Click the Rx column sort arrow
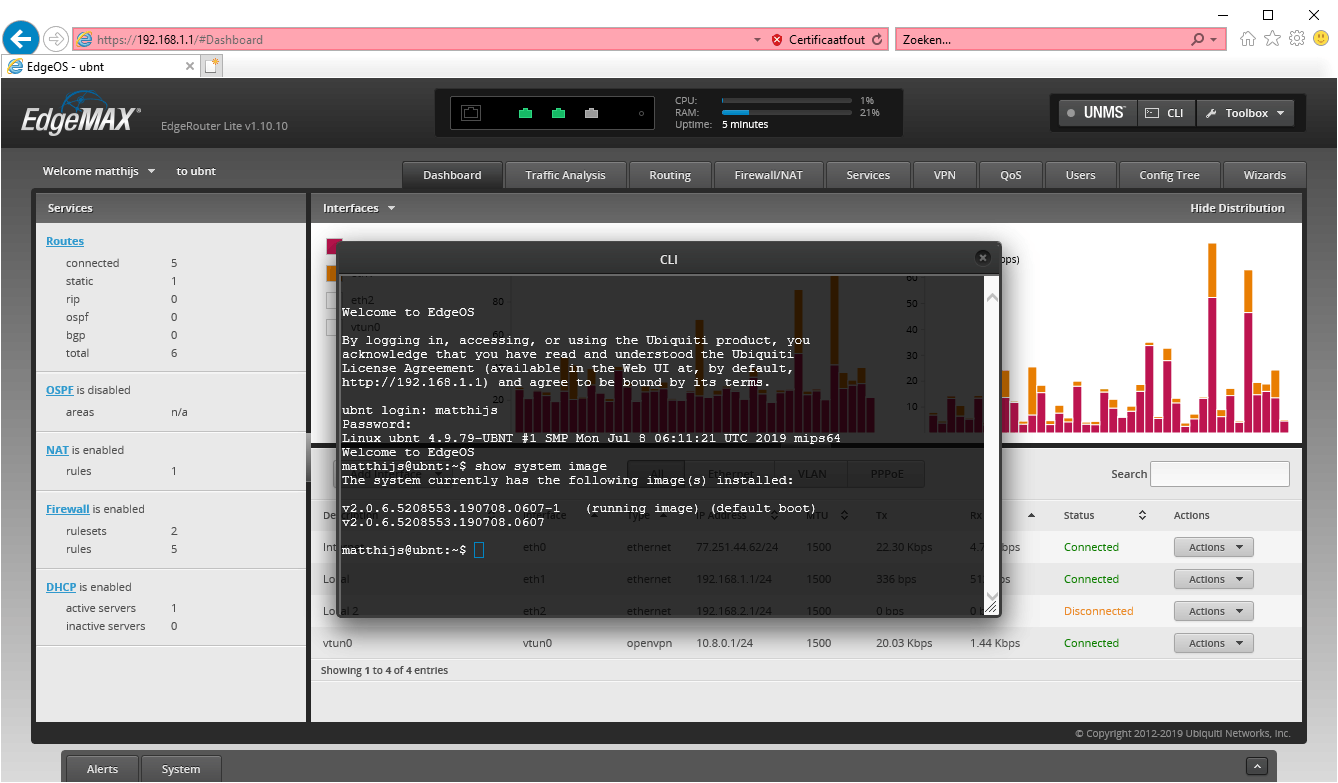Screen dimensions: 1338x783 1031,515
